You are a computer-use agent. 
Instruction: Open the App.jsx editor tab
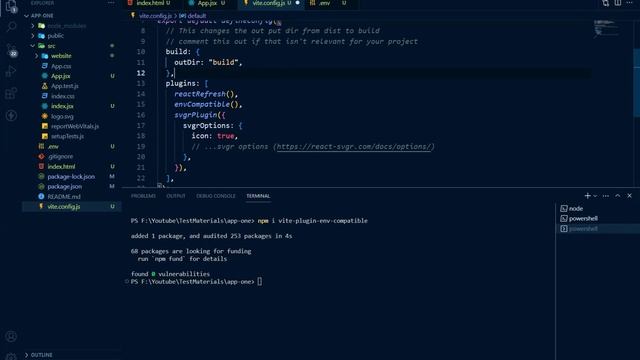coord(208,3)
